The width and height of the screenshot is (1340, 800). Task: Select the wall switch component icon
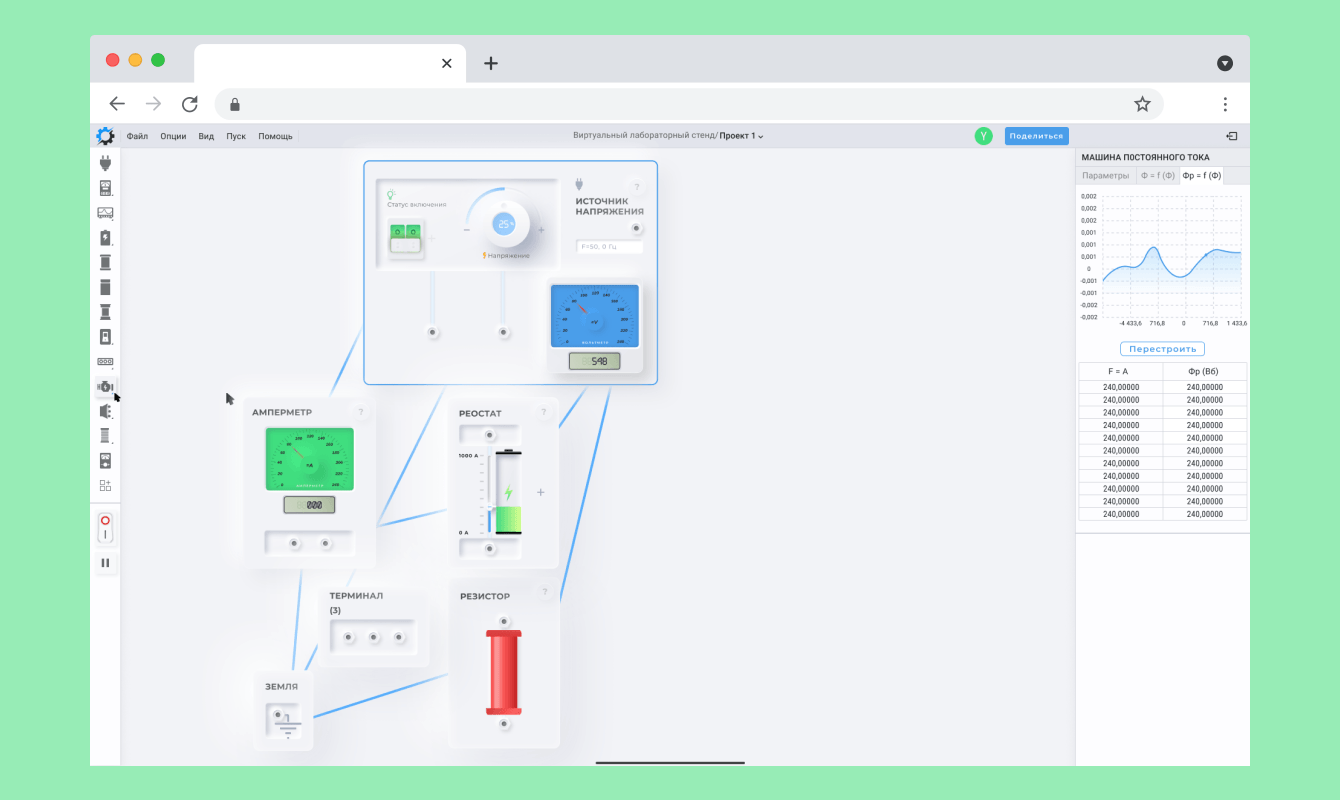point(105,337)
